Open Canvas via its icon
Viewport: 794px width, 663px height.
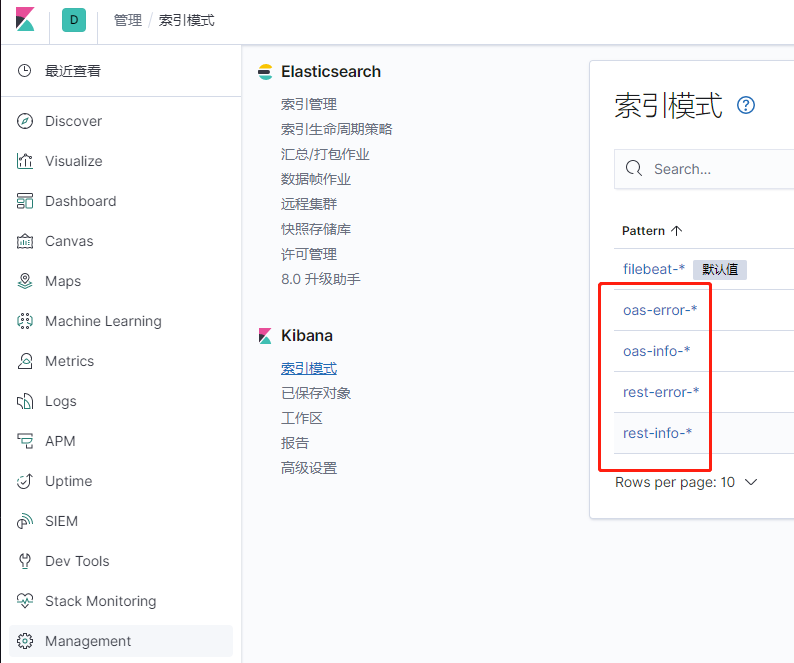[x=25, y=241]
